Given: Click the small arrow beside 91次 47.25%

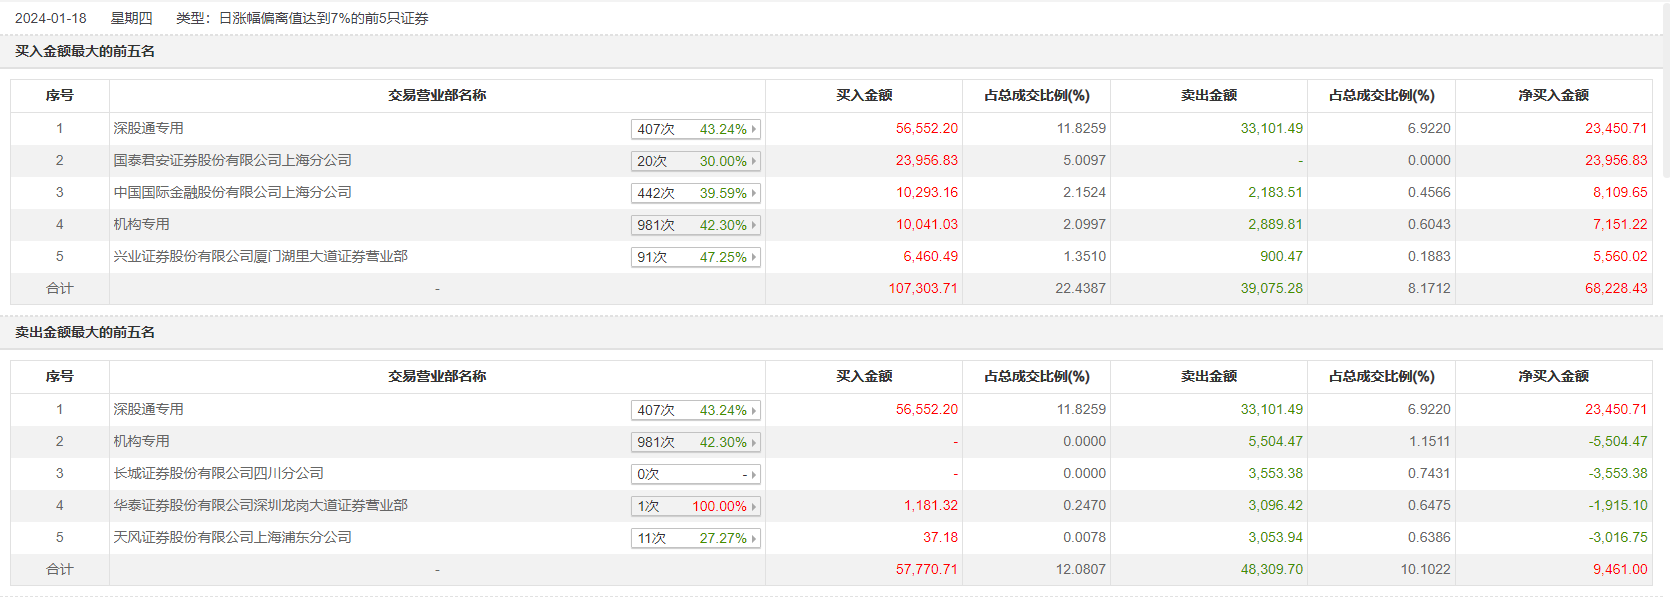Looking at the screenshot, I should click(x=754, y=257).
